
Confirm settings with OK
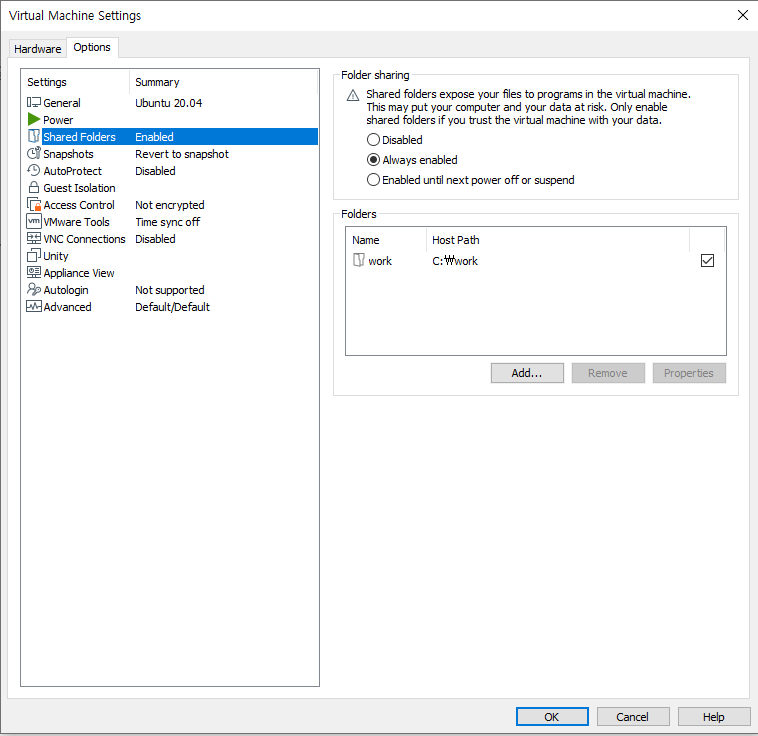pyautogui.click(x=552, y=716)
